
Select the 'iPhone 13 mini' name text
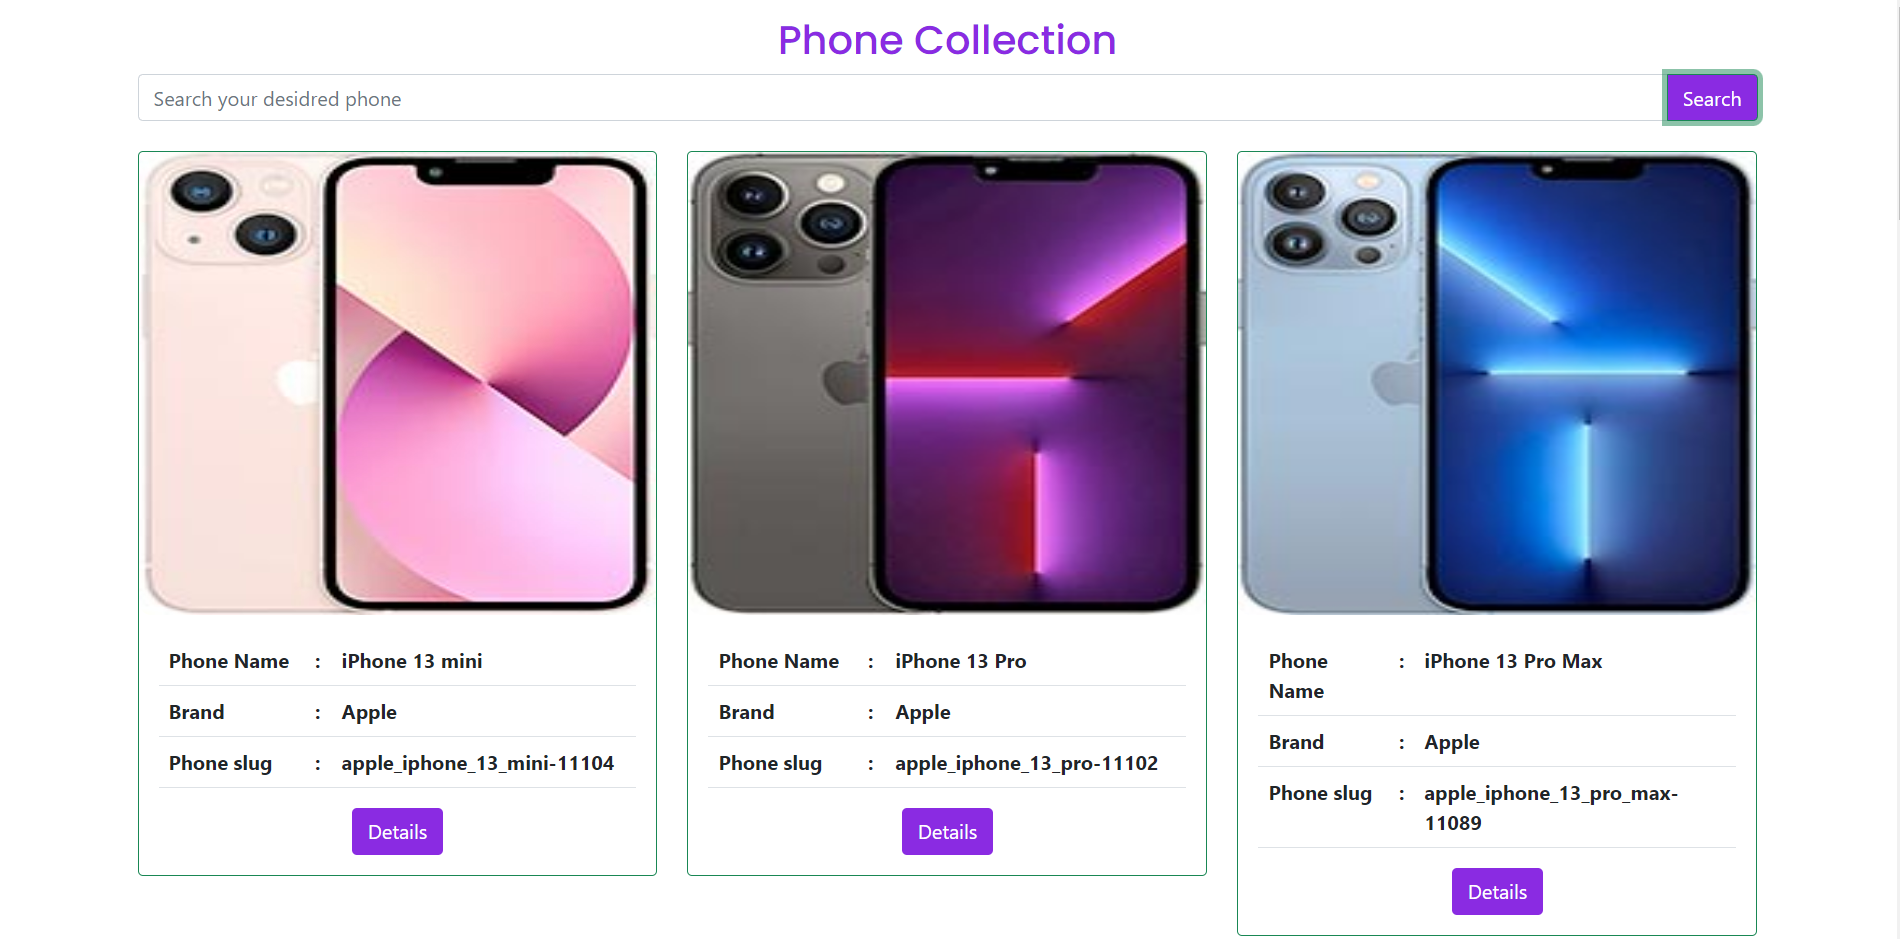[412, 661]
